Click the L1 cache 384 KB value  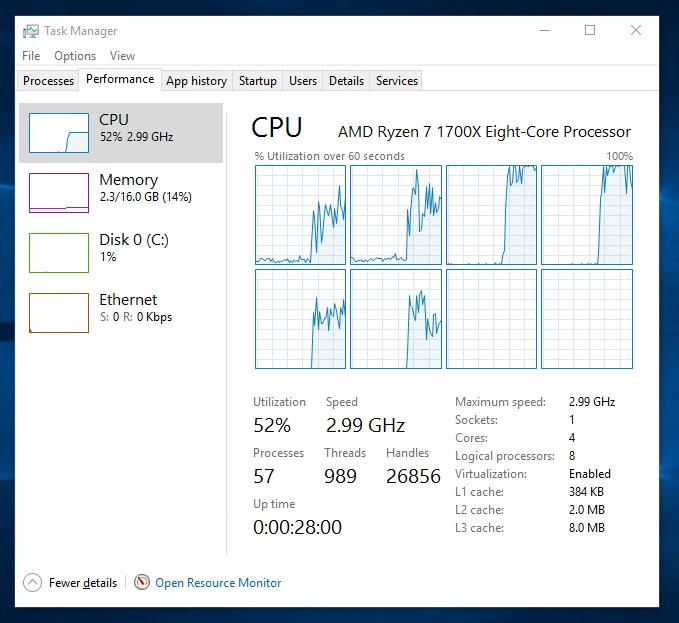[x=586, y=492]
